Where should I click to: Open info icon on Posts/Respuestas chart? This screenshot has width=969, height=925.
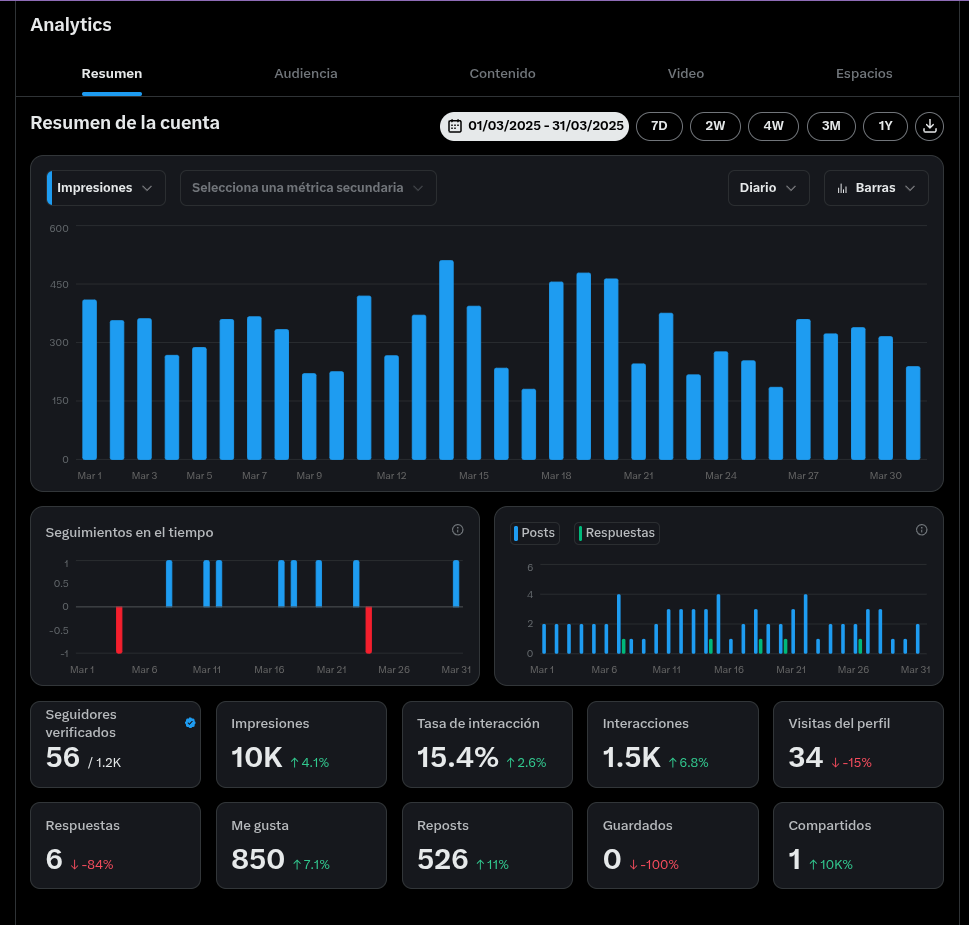921,530
